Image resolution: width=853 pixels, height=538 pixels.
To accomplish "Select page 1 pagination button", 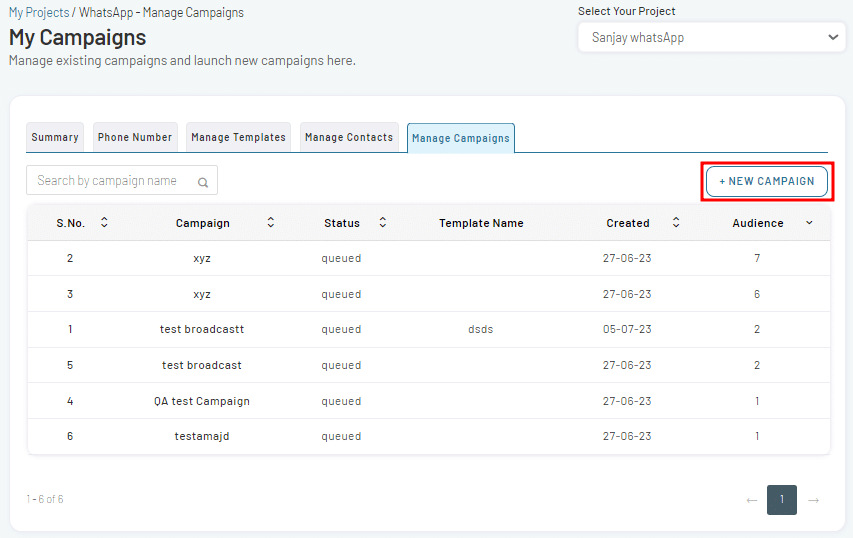I will [782, 500].
